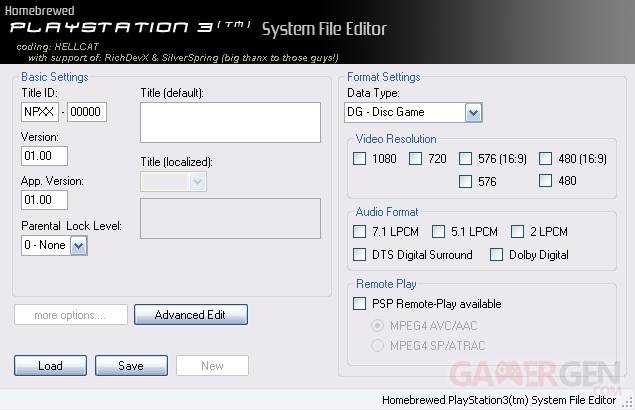
Task: Check the 576 (16:9) resolution box
Action: (465, 158)
